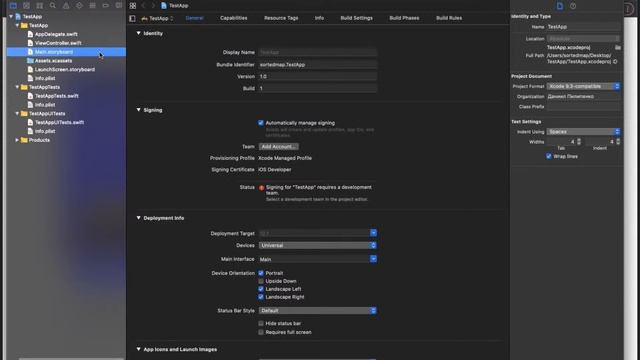The width and height of the screenshot is (640, 360).
Task: Collapse the Signing section
Action: click(x=138, y=110)
